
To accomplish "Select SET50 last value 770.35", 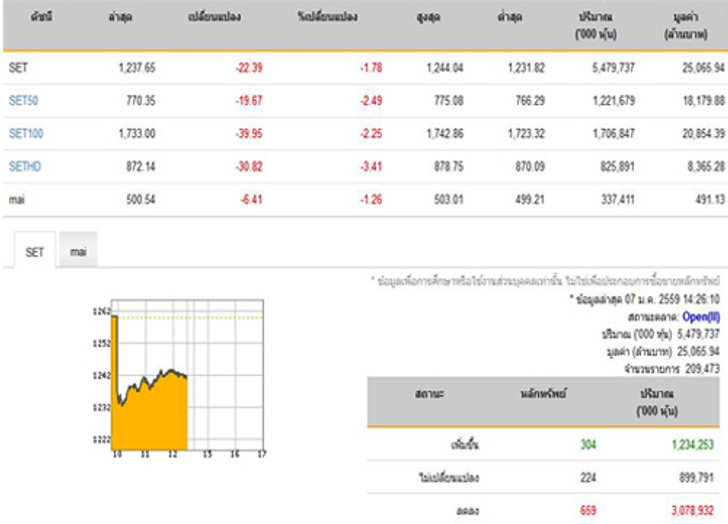I will pyautogui.click(x=141, y=100).
